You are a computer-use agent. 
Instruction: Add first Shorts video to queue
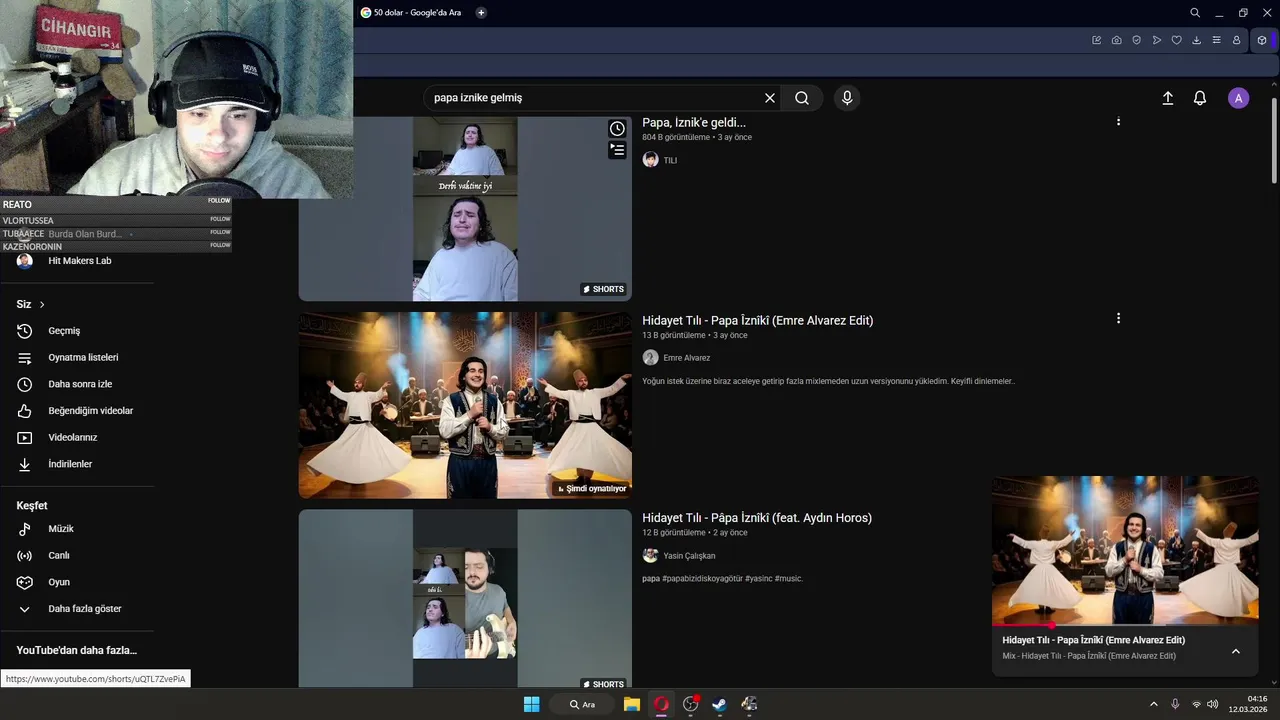coord(618,151)
